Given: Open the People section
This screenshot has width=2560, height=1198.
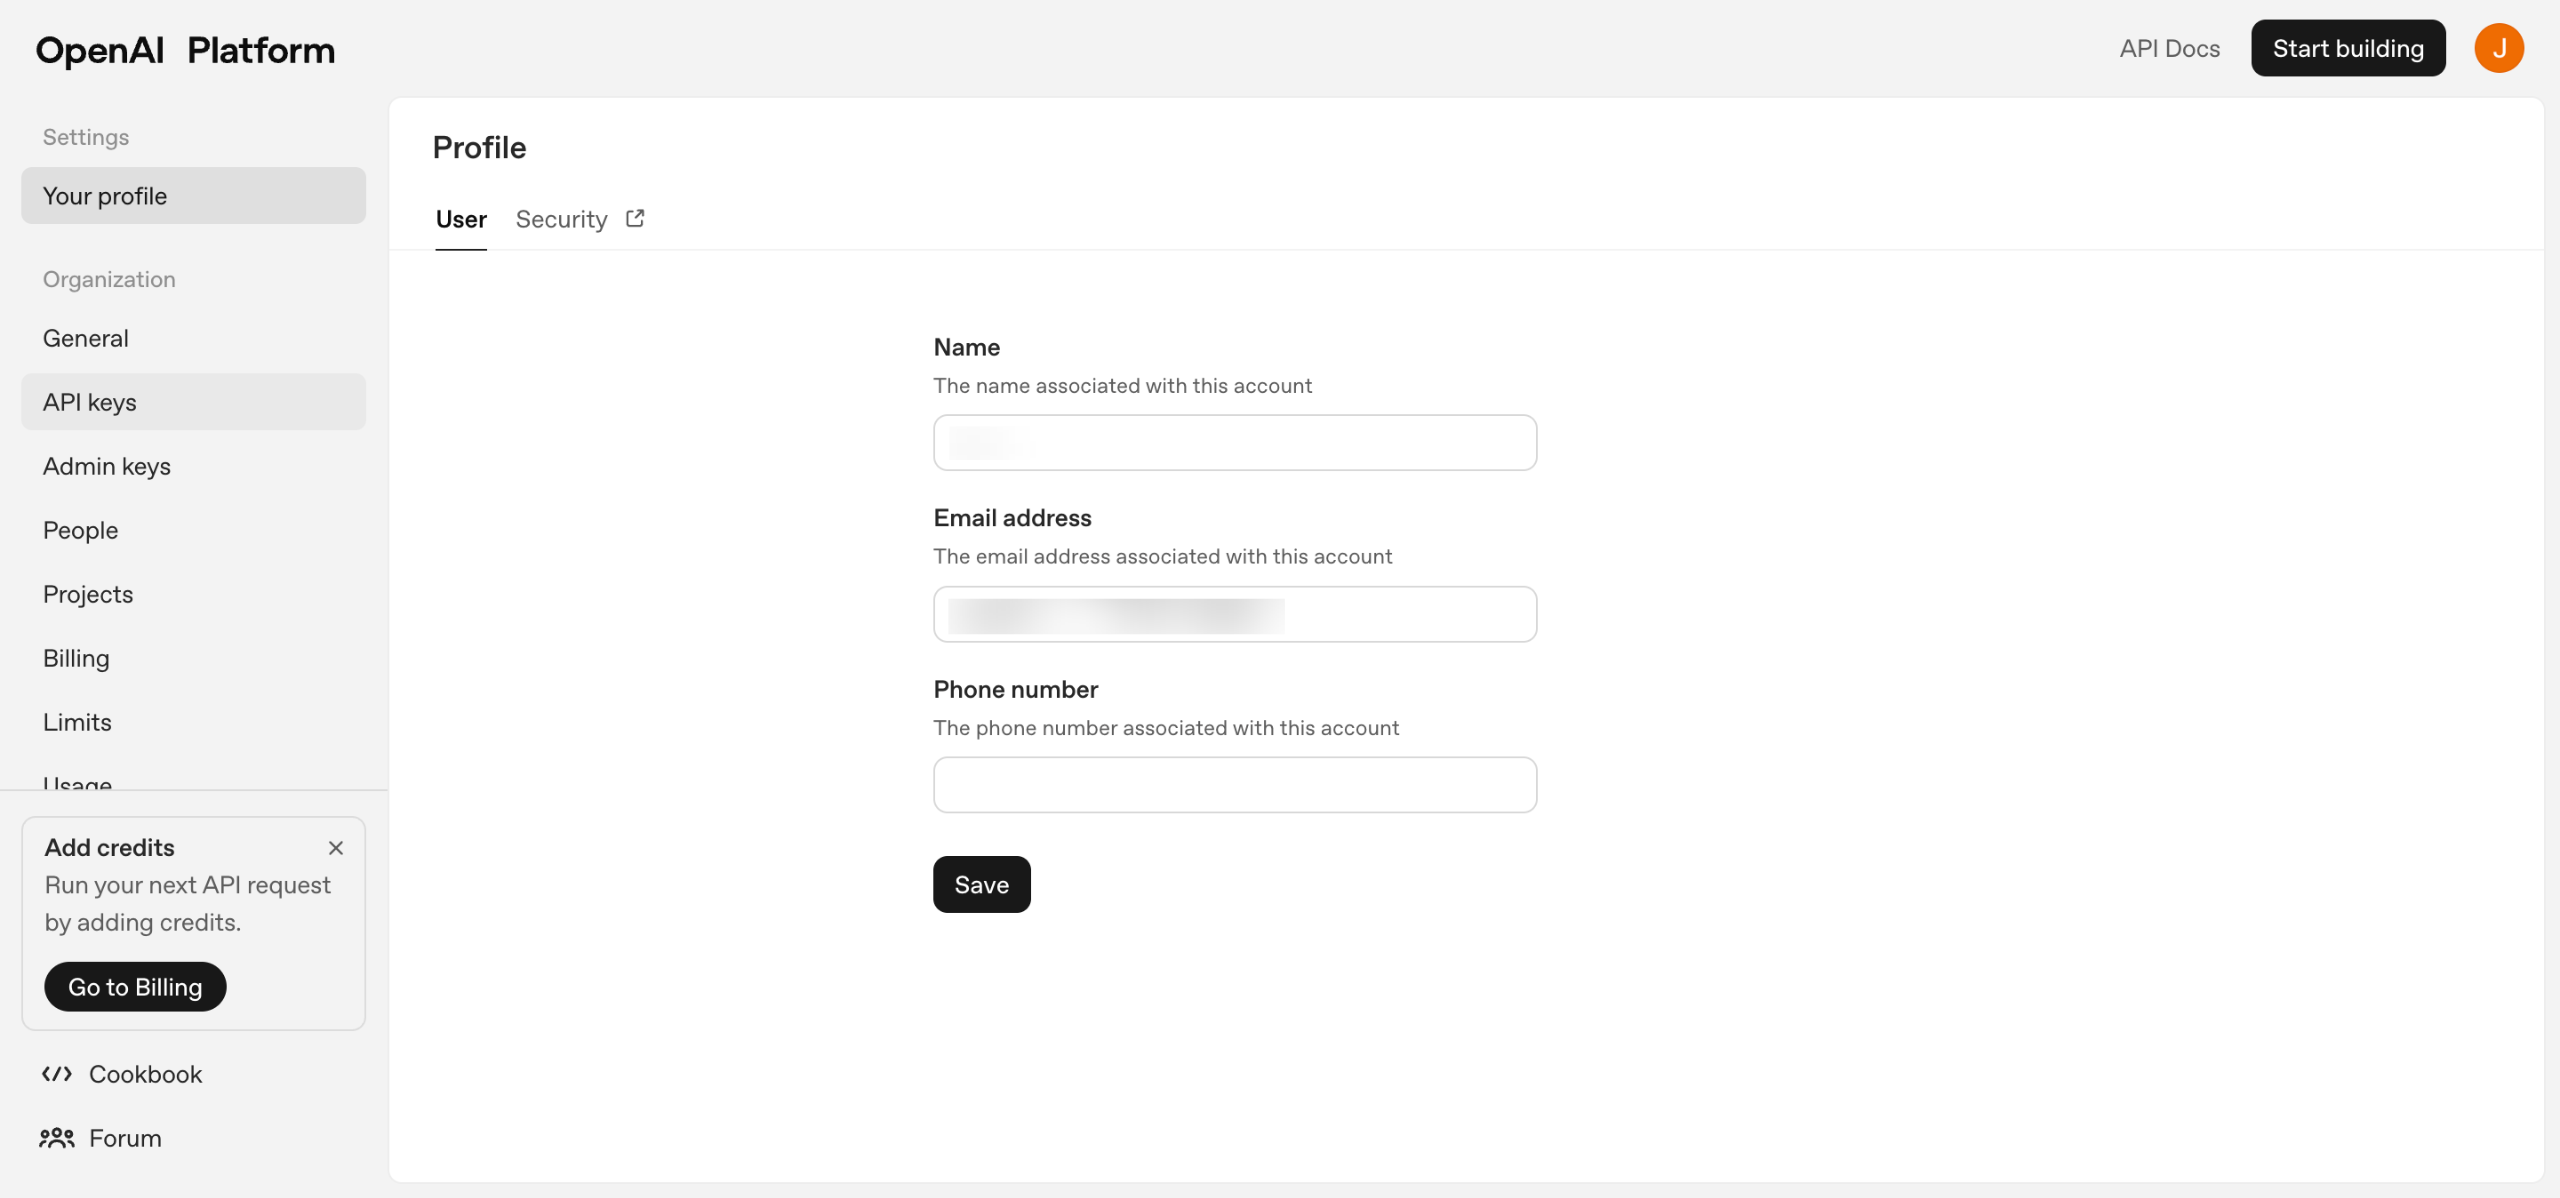Looking at the screenshot, I should pyautogui.click(x=80, y=530).
